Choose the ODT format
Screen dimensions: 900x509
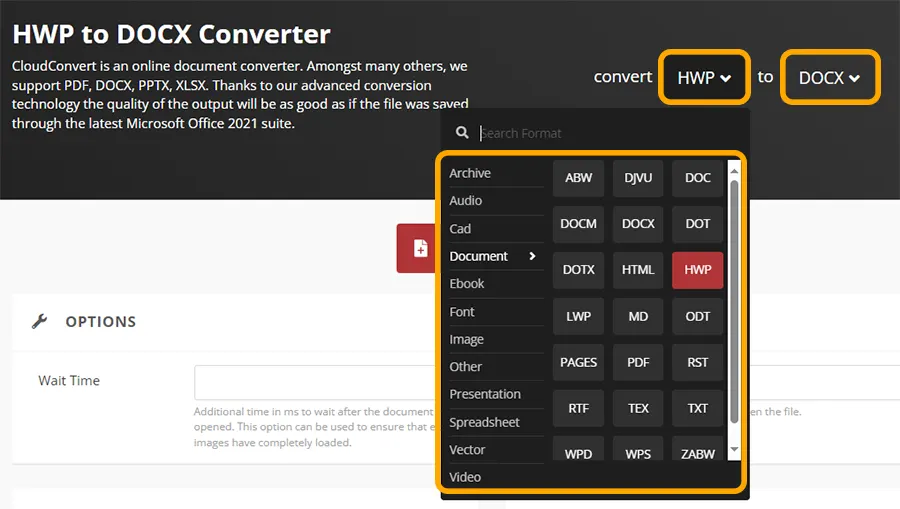click(x=698, y=317)
